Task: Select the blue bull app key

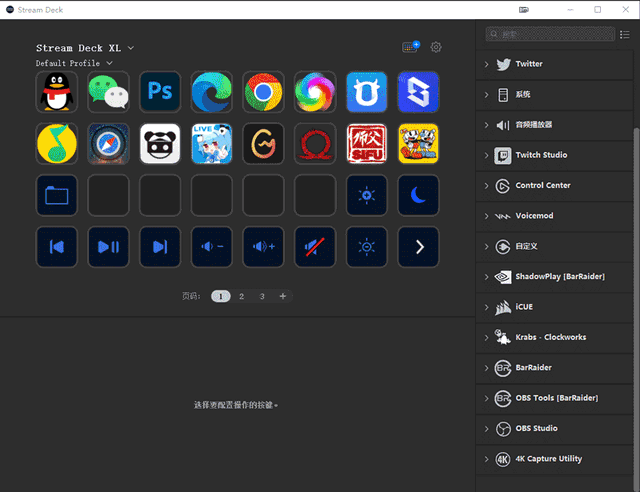Action: pos(367,92)
